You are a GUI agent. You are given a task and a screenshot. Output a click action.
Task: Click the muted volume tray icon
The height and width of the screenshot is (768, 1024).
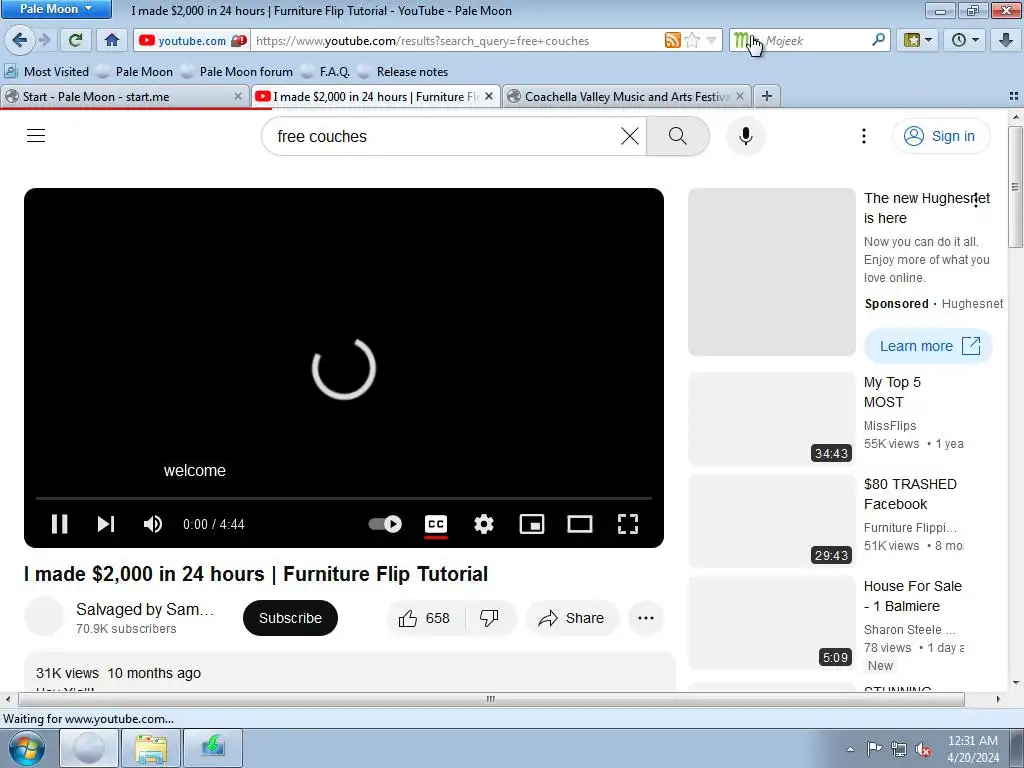[922, 749]
